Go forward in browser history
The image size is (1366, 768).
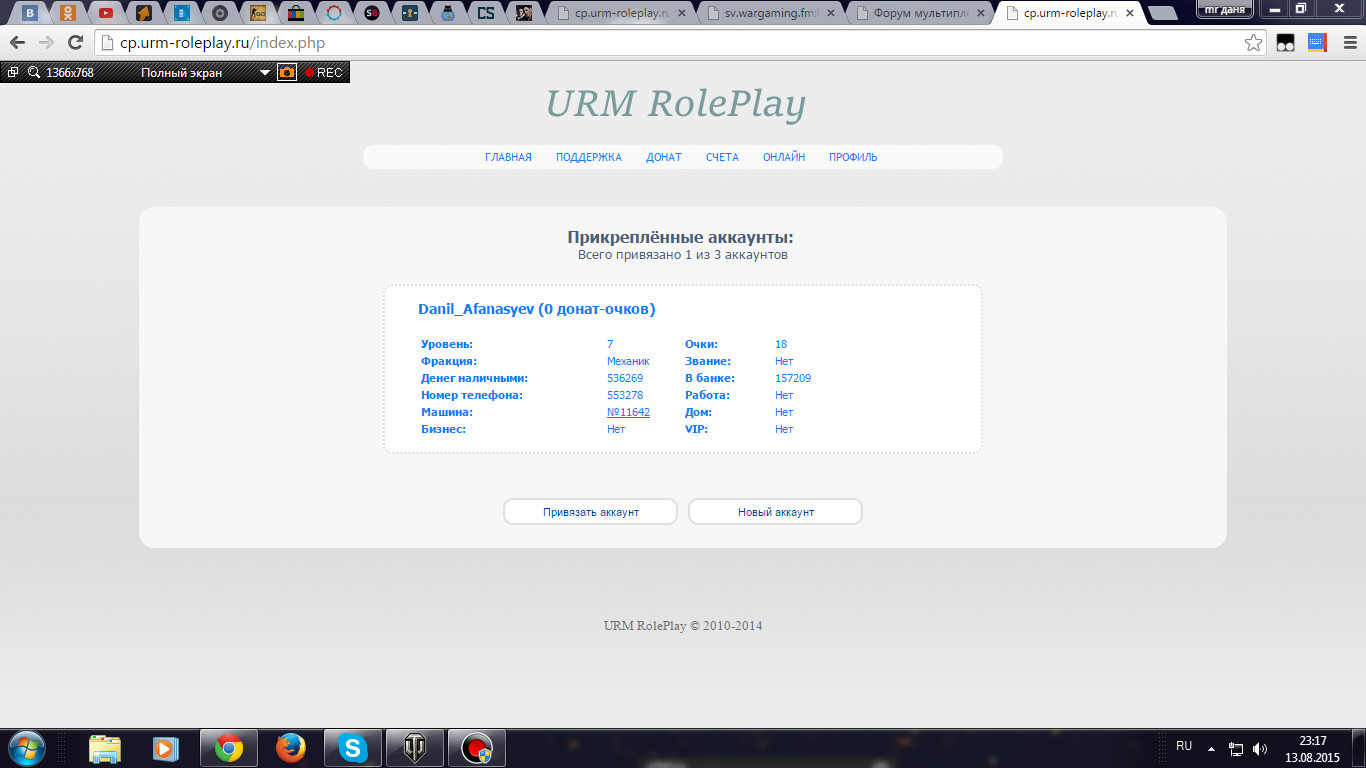click(46, 43)
